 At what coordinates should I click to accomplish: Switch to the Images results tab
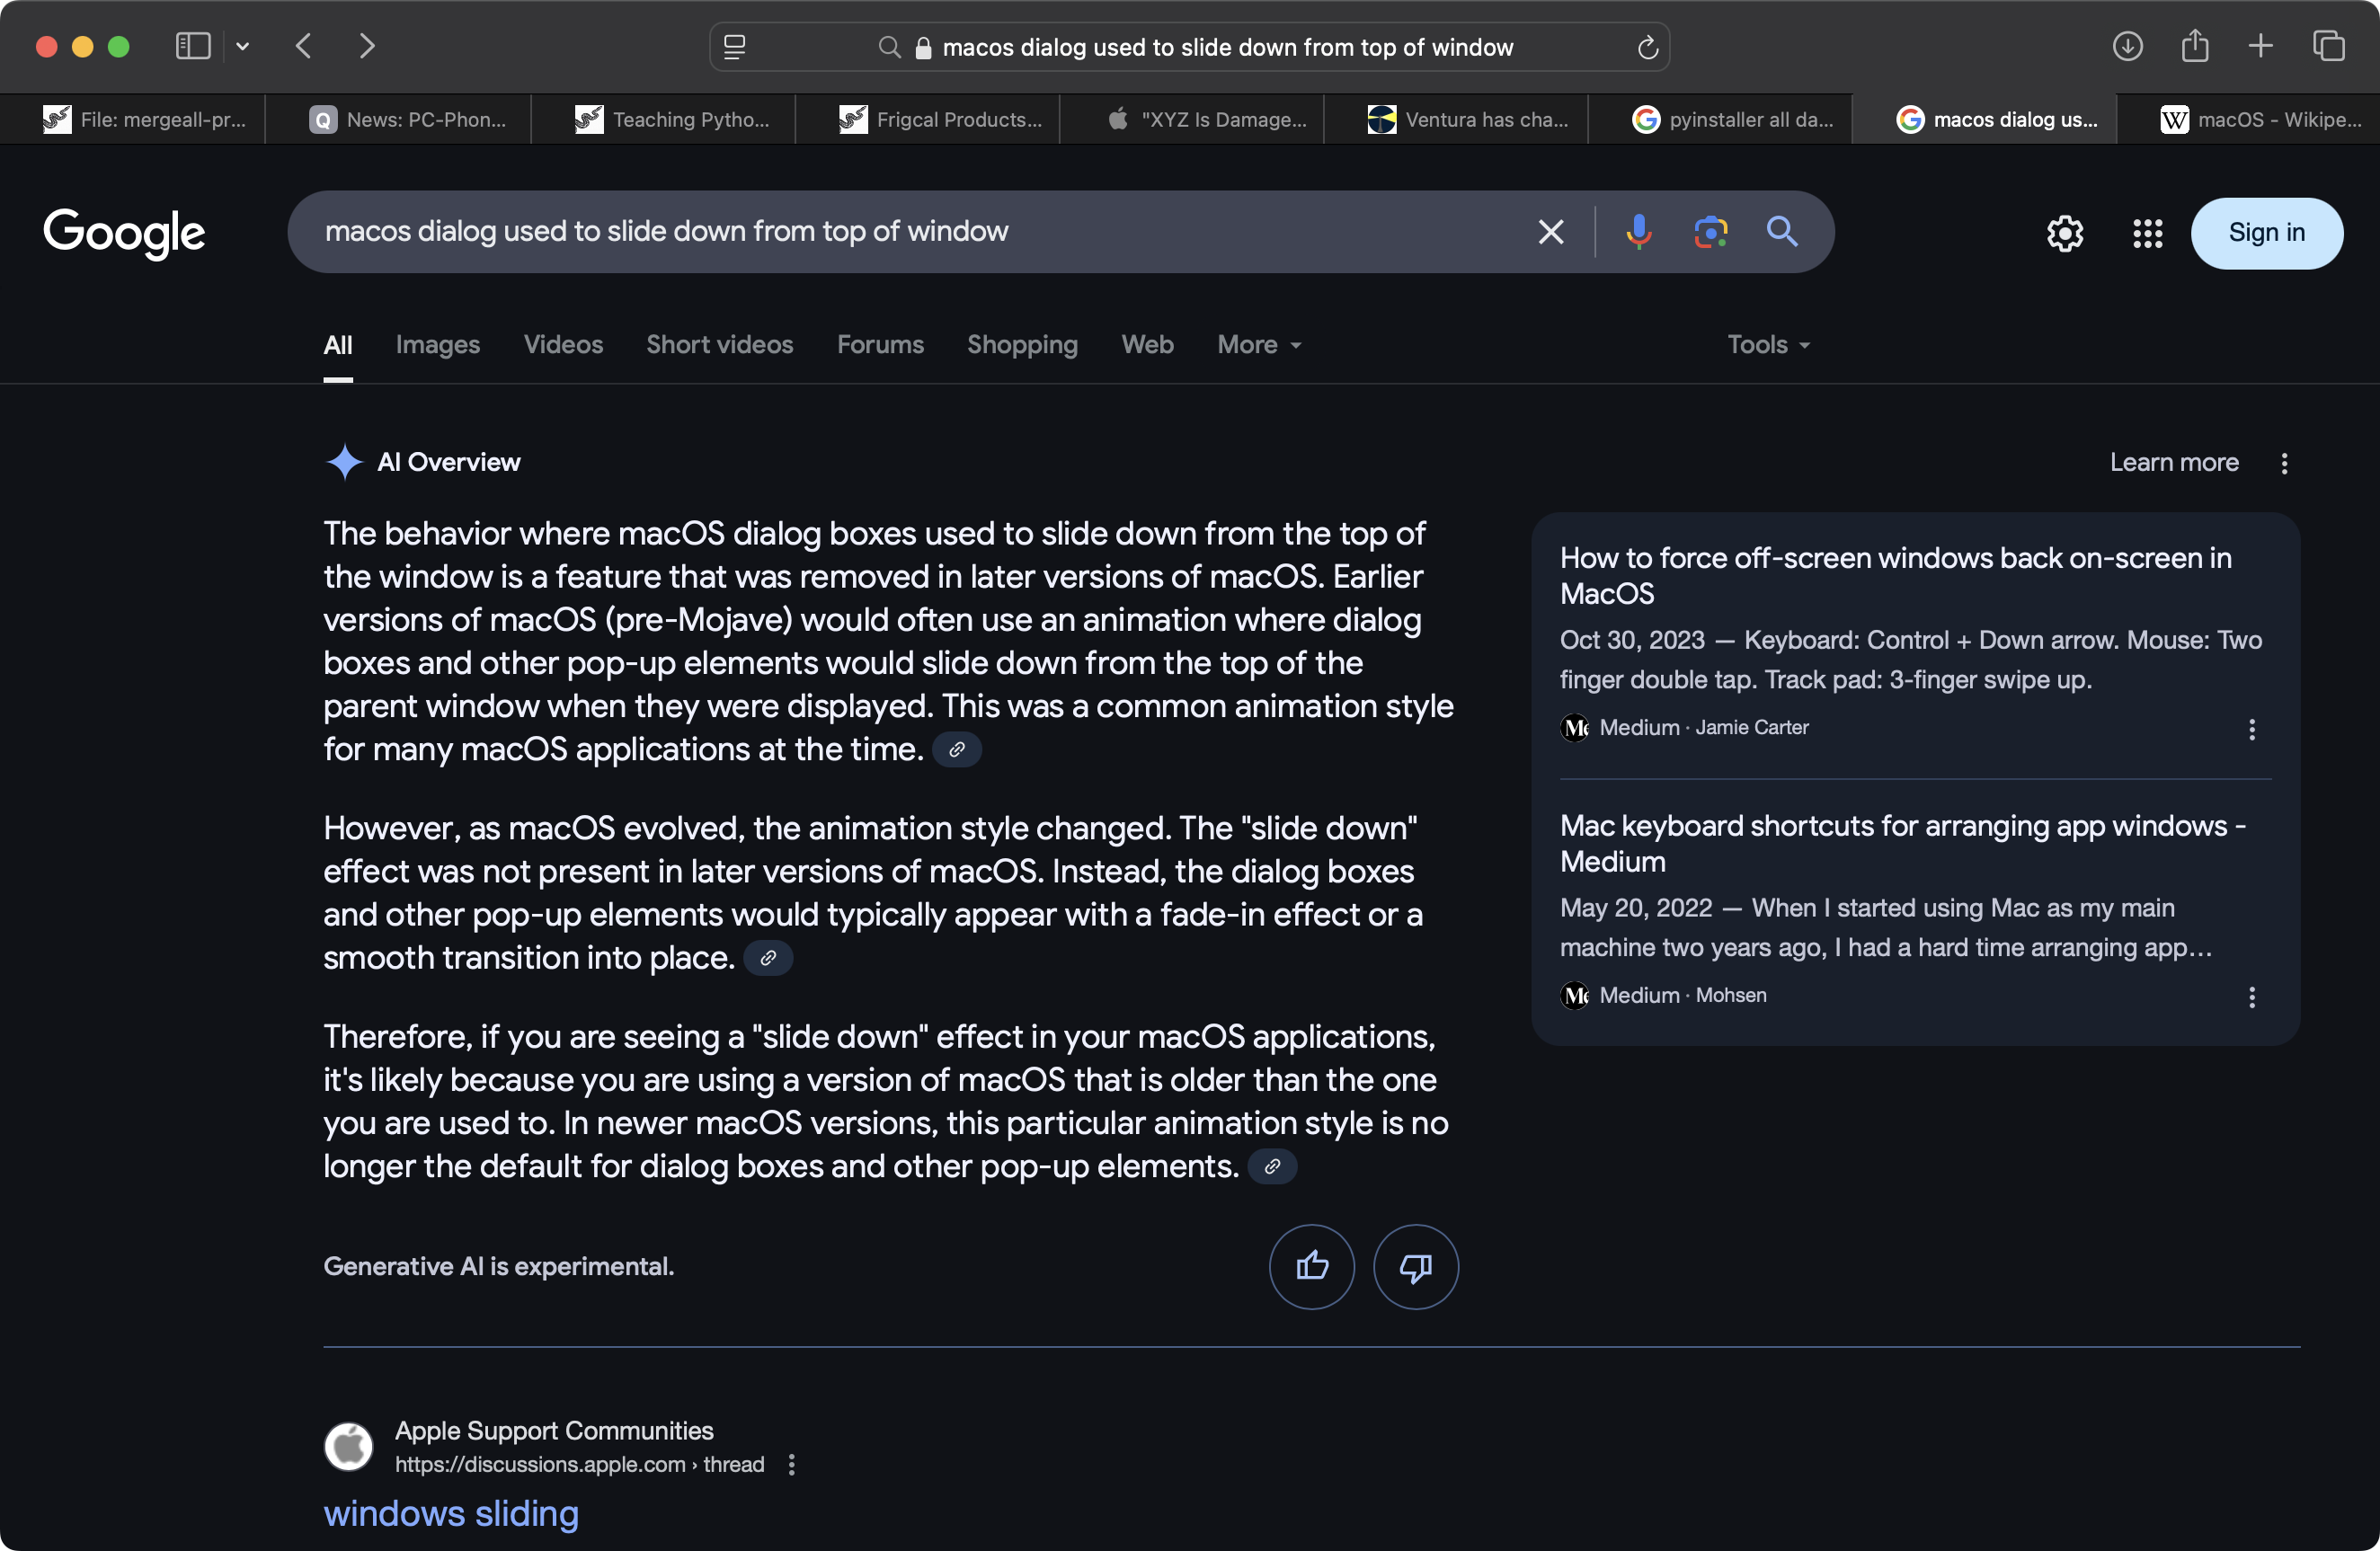tap(438, 345)
